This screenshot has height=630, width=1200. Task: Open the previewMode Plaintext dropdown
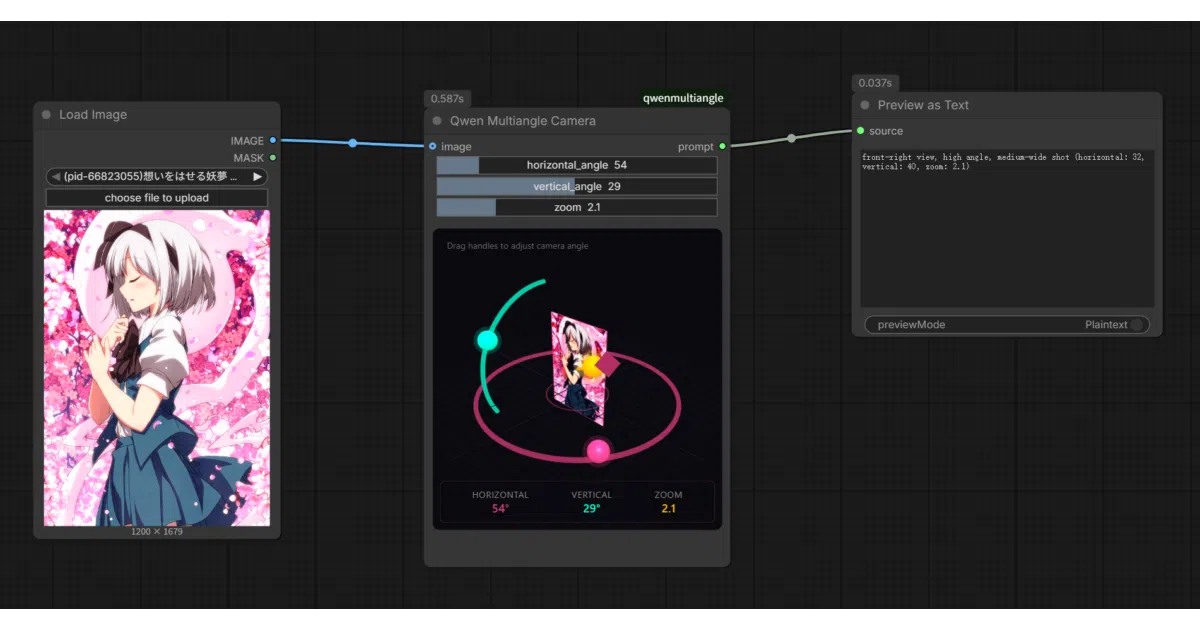tap(1007, 325)
